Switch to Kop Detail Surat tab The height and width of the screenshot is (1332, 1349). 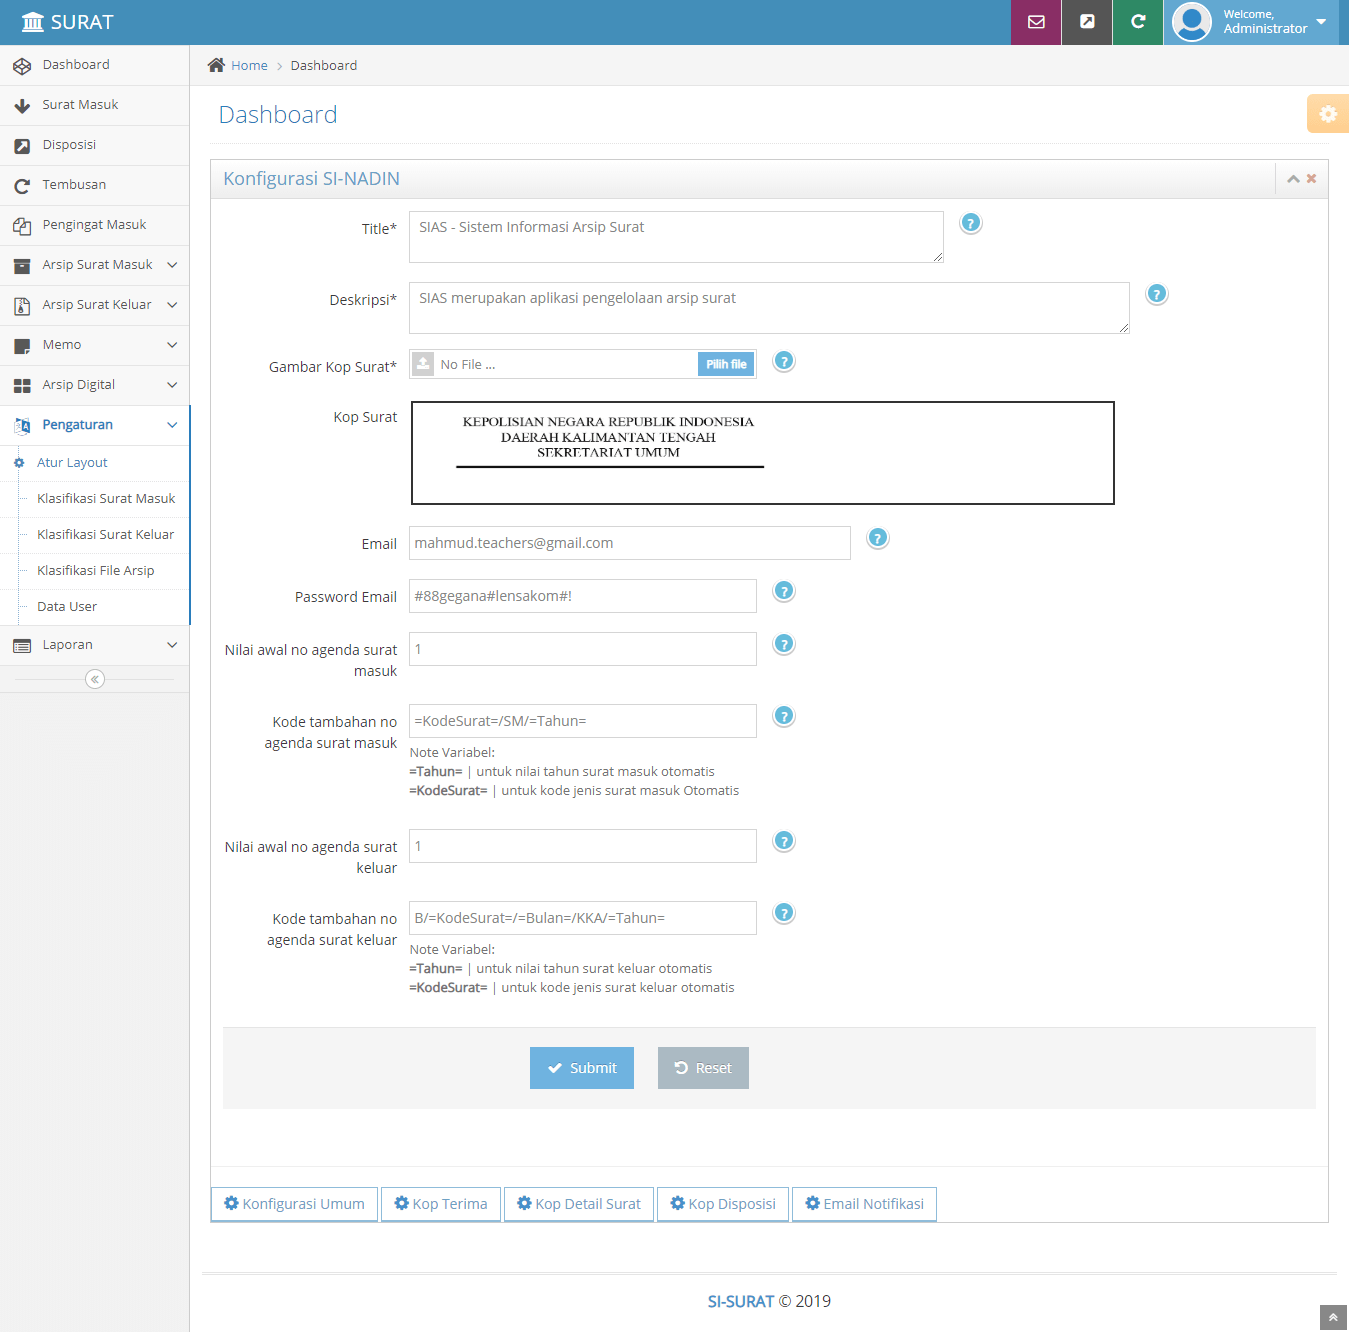coord(579,1204)
